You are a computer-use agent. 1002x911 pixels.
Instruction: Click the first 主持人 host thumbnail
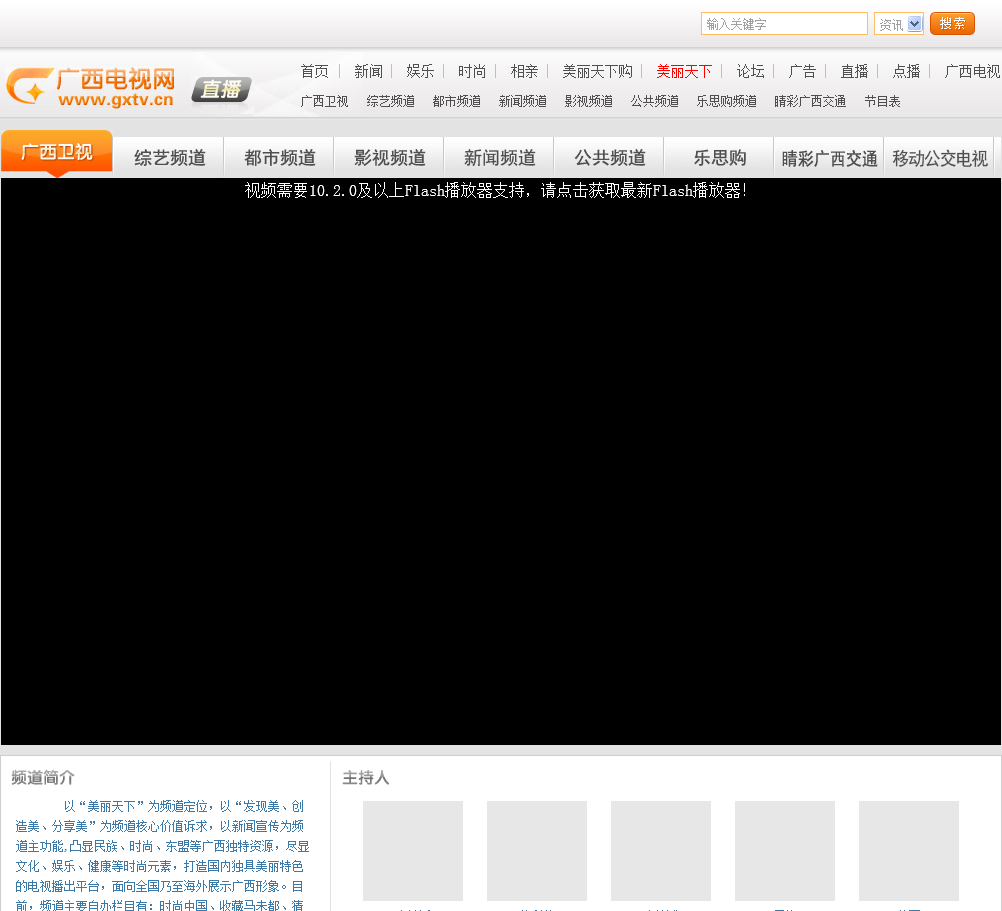(x=413, y=851)
